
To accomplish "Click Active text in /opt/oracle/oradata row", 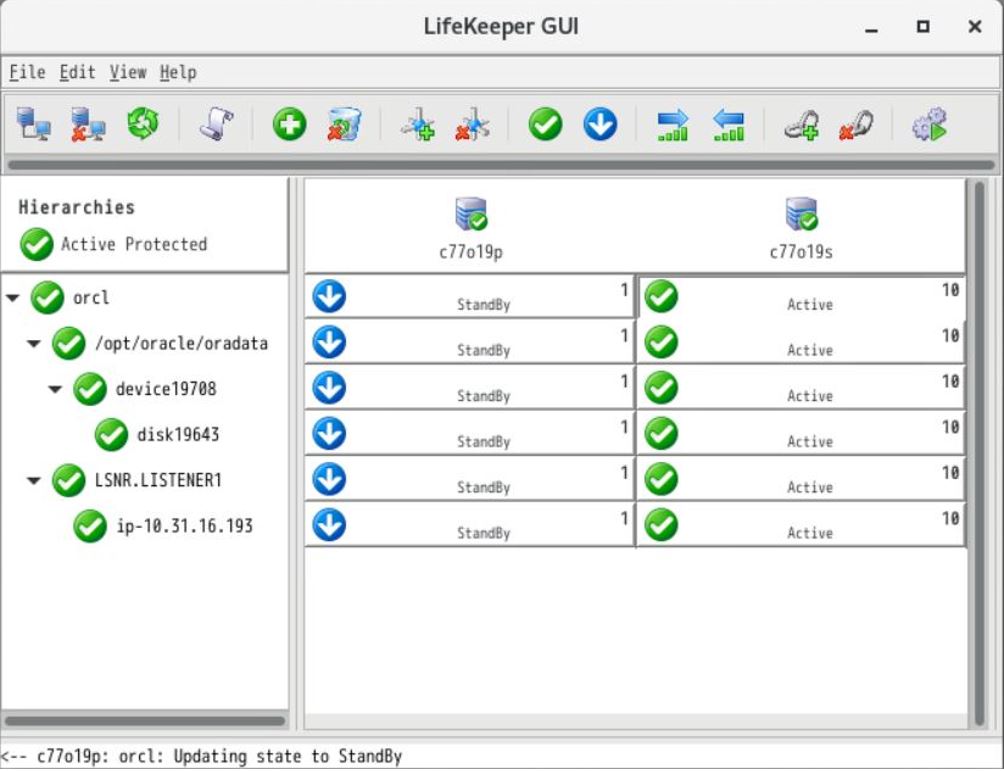I will click(x=810, y=350).
